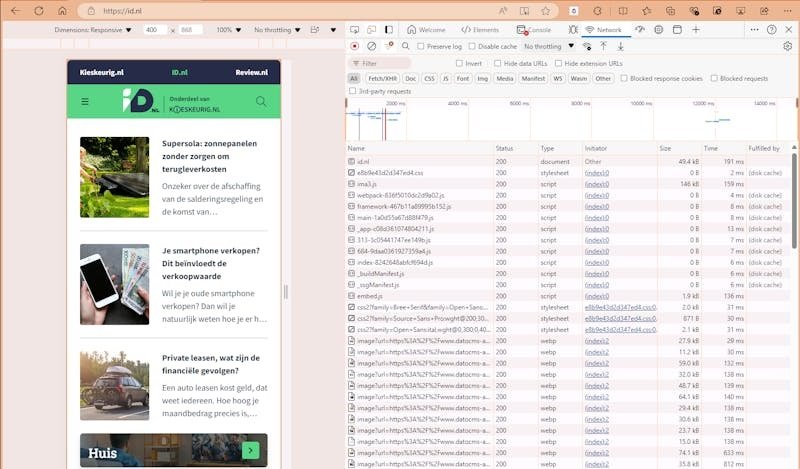The height and width of the screenshot is (469, 800).
Task: Go back with the browser back arrow
Action: click(16, 11)
